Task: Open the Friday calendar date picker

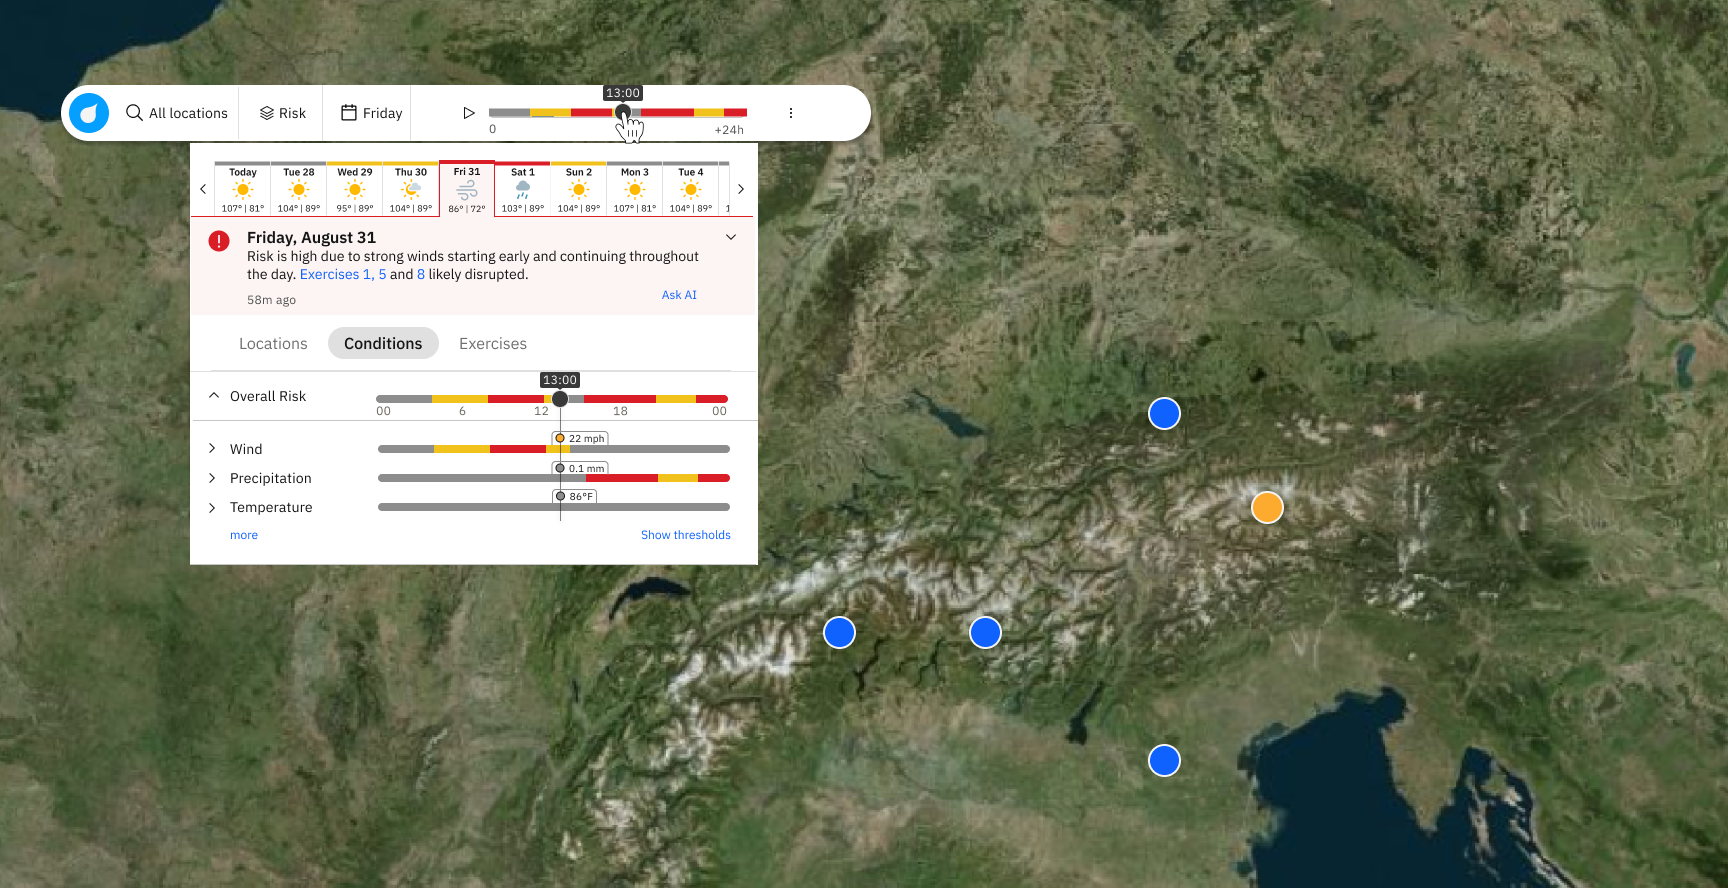Action: (x=371, y=113)
